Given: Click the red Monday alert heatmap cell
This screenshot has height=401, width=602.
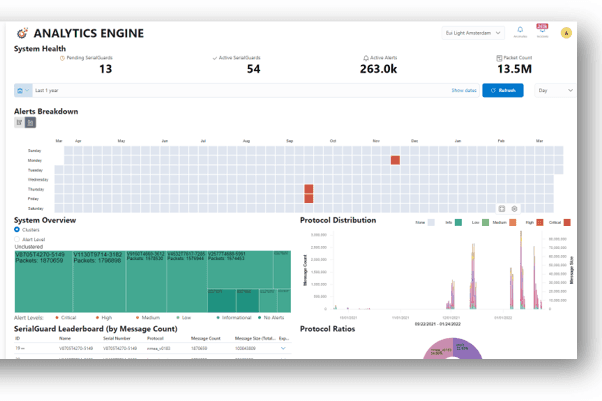Looking at the screenshot, I should tap(395, 160).
